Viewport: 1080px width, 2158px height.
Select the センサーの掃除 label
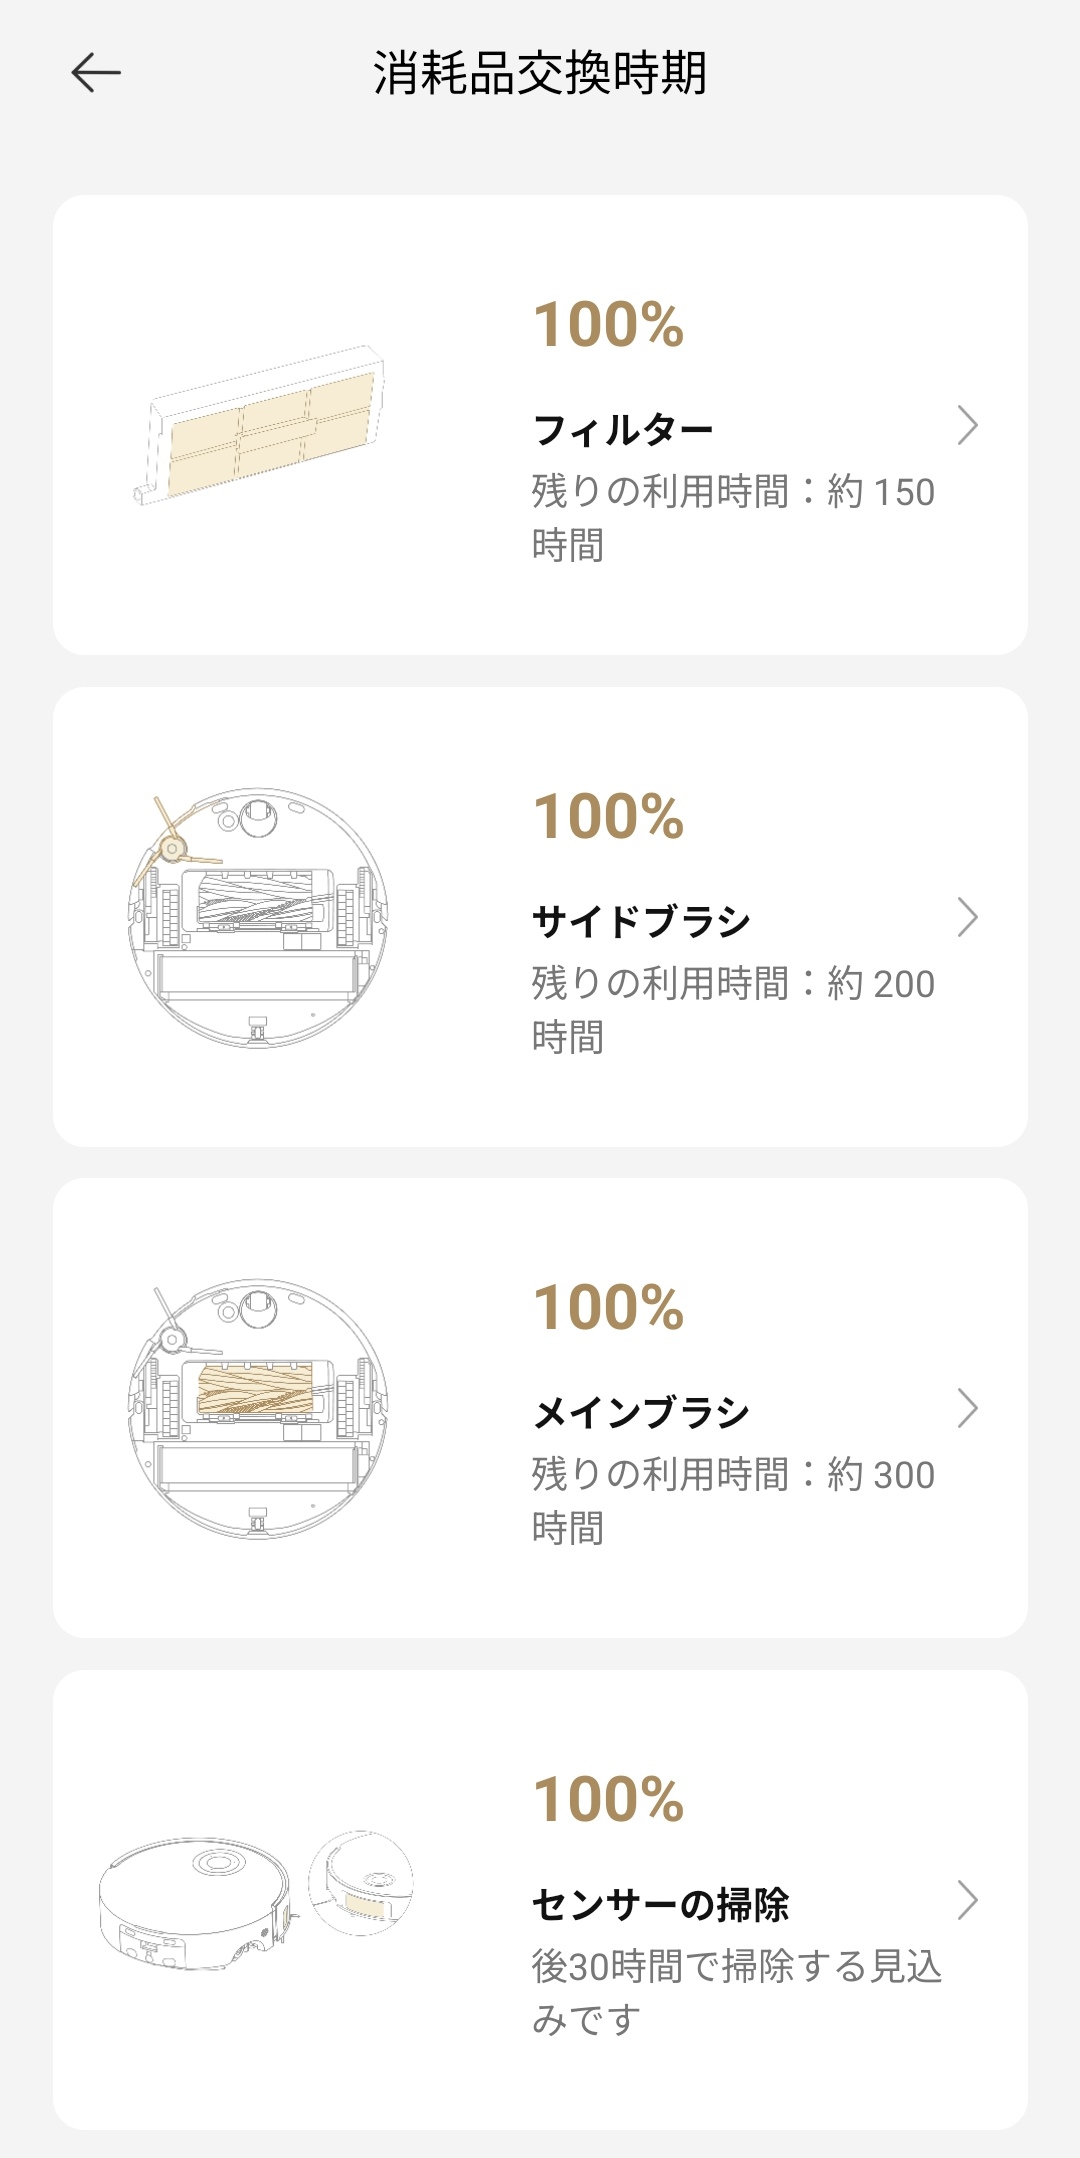pos(660,1904)
